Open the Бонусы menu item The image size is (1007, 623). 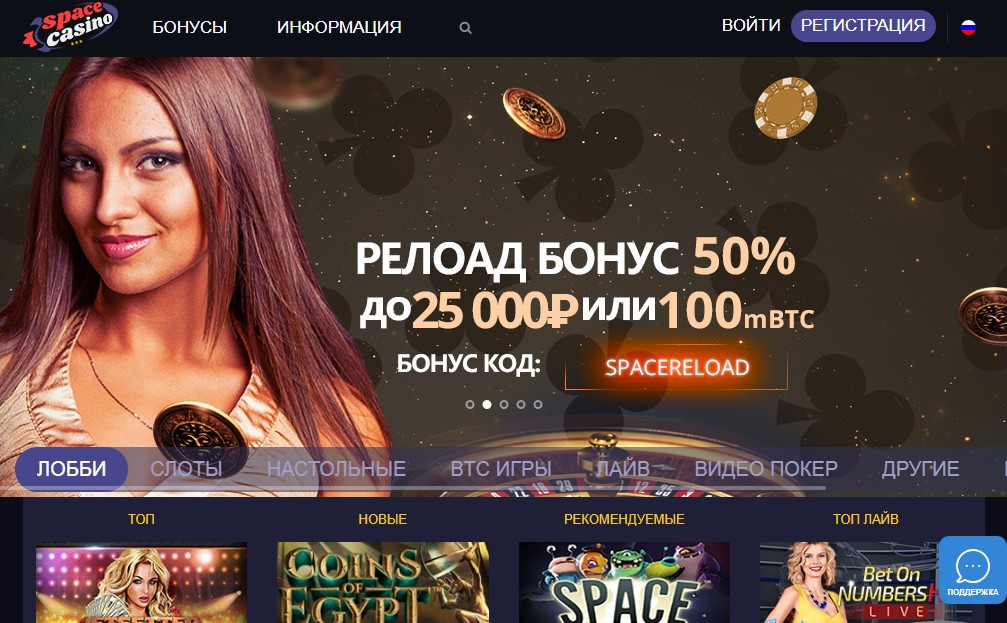[189, 27]
